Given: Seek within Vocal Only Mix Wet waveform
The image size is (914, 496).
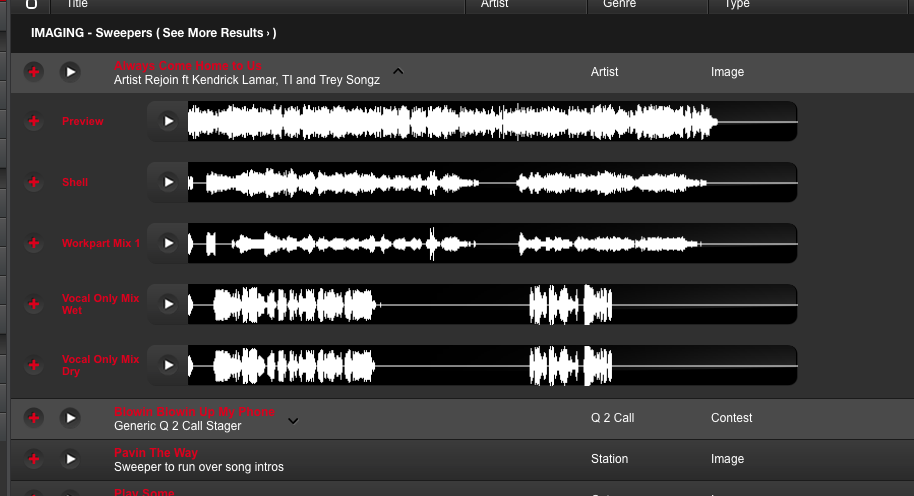Looking at the screenshot, I should (493, 304).
